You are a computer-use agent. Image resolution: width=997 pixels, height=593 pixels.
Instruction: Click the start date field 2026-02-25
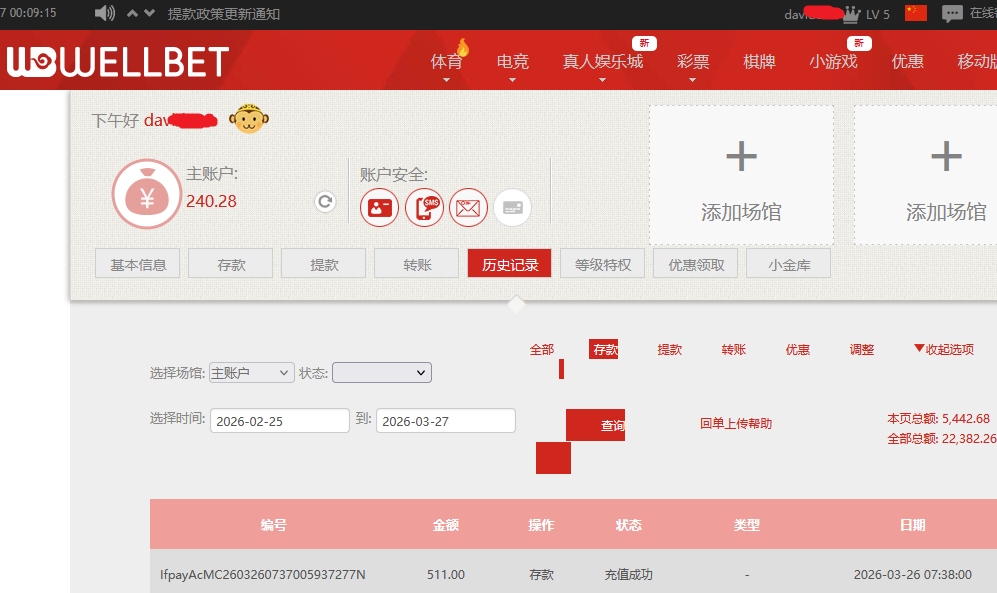(x=280, y=421)
